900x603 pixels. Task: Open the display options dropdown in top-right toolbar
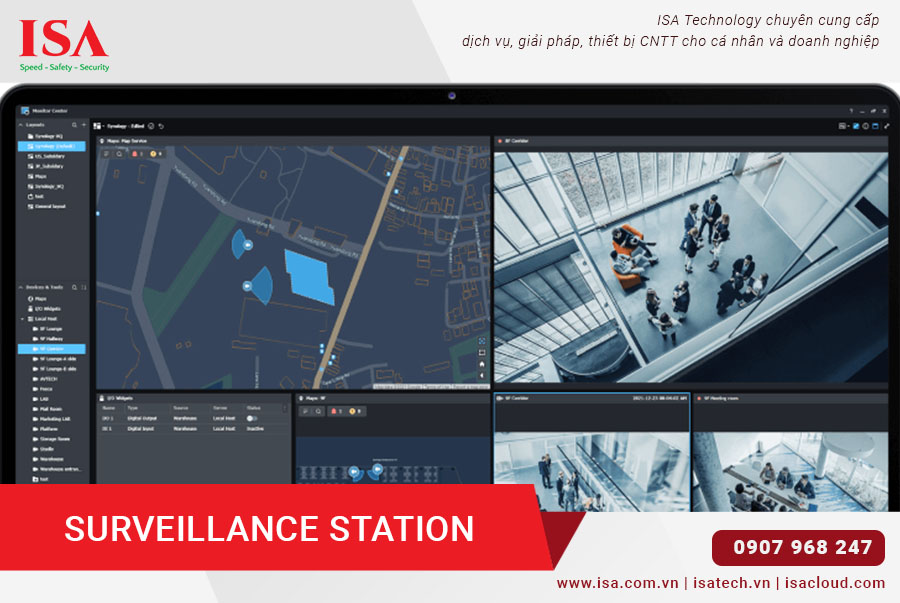coord(843,126)
